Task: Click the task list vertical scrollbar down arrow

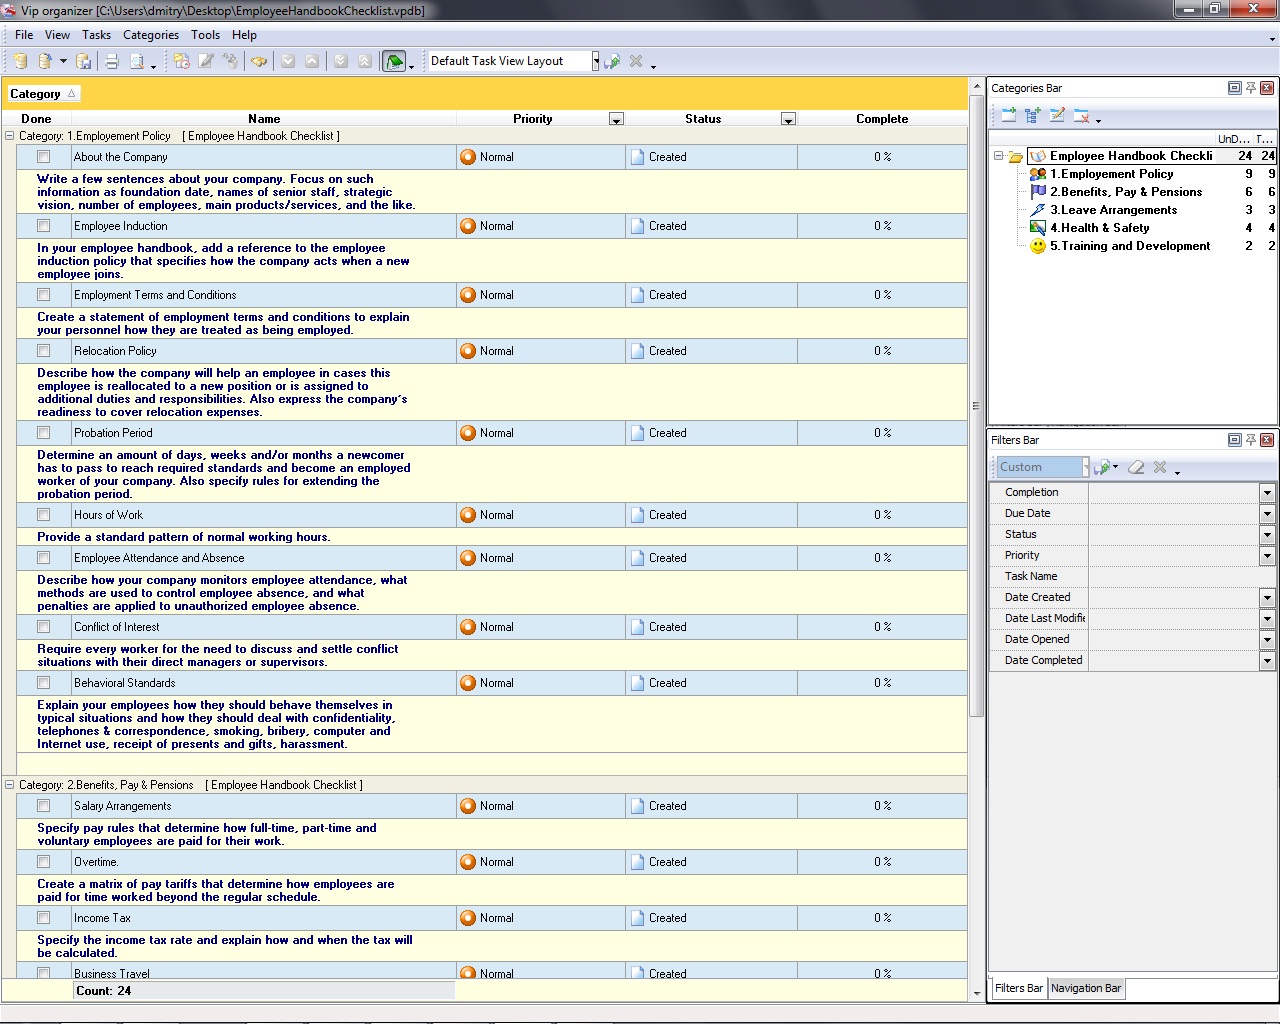Action: (x=977, y=993)
